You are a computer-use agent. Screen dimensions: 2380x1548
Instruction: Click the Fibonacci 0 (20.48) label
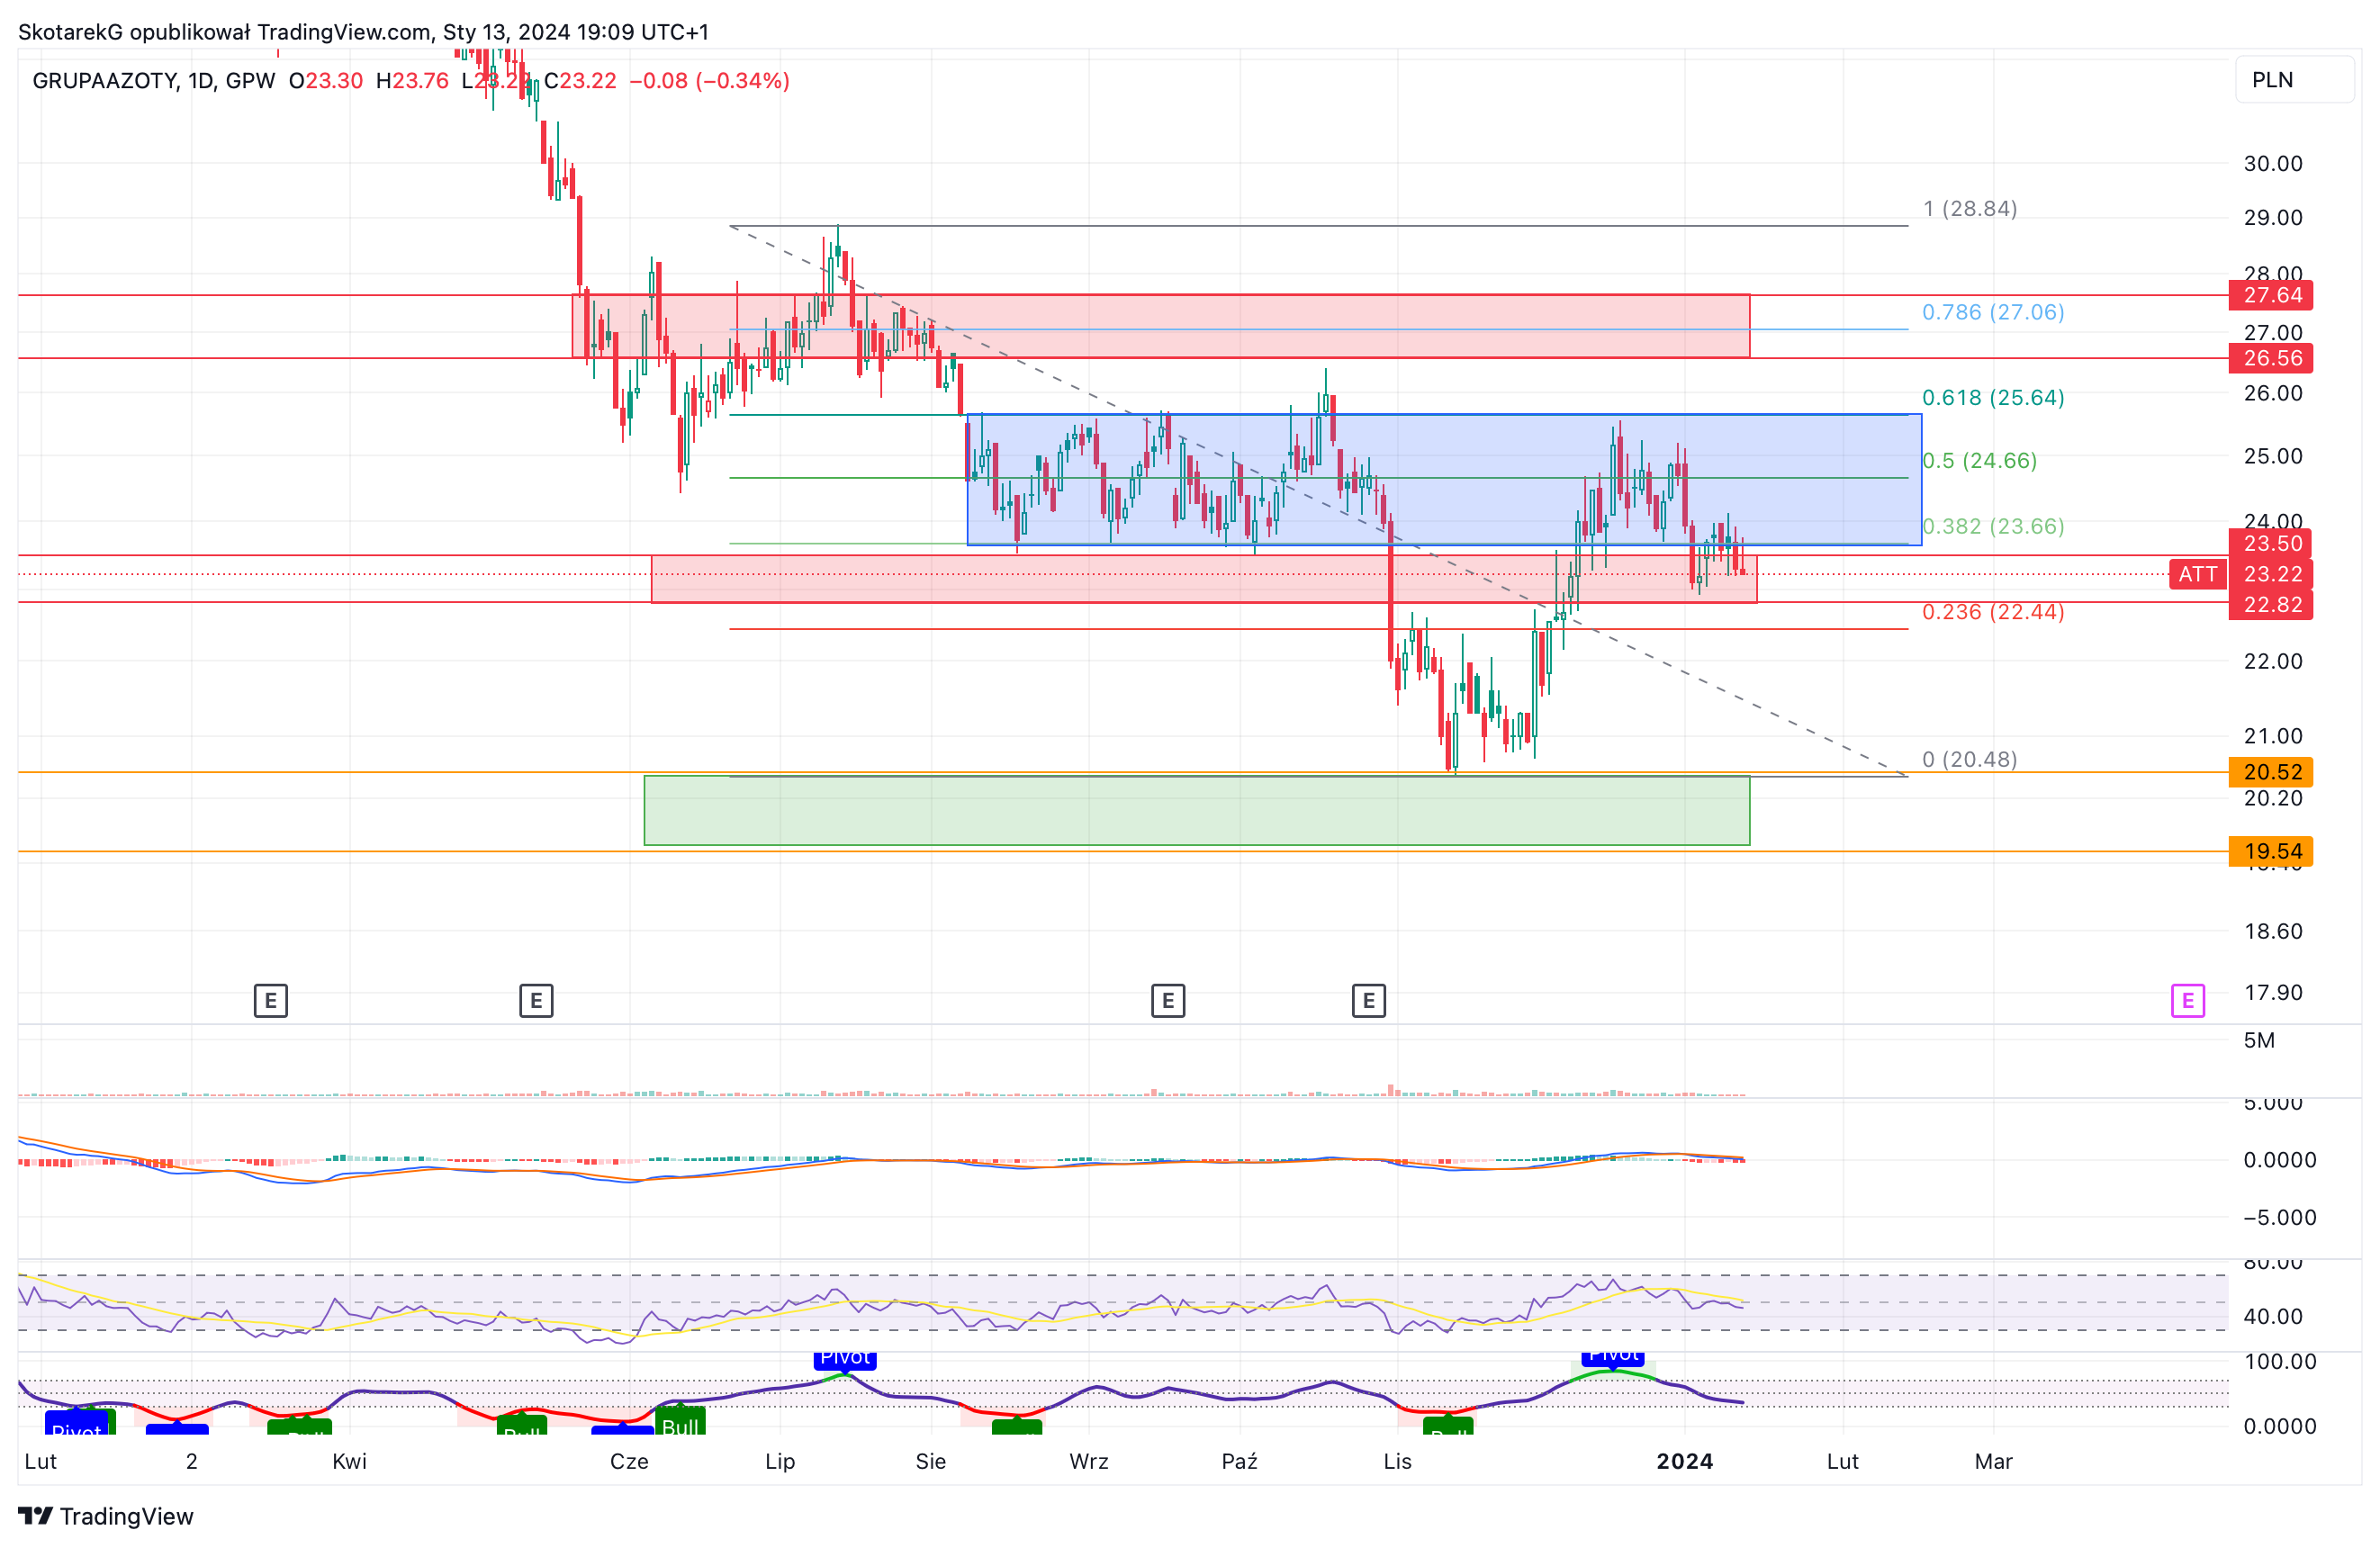[1970, 759]
